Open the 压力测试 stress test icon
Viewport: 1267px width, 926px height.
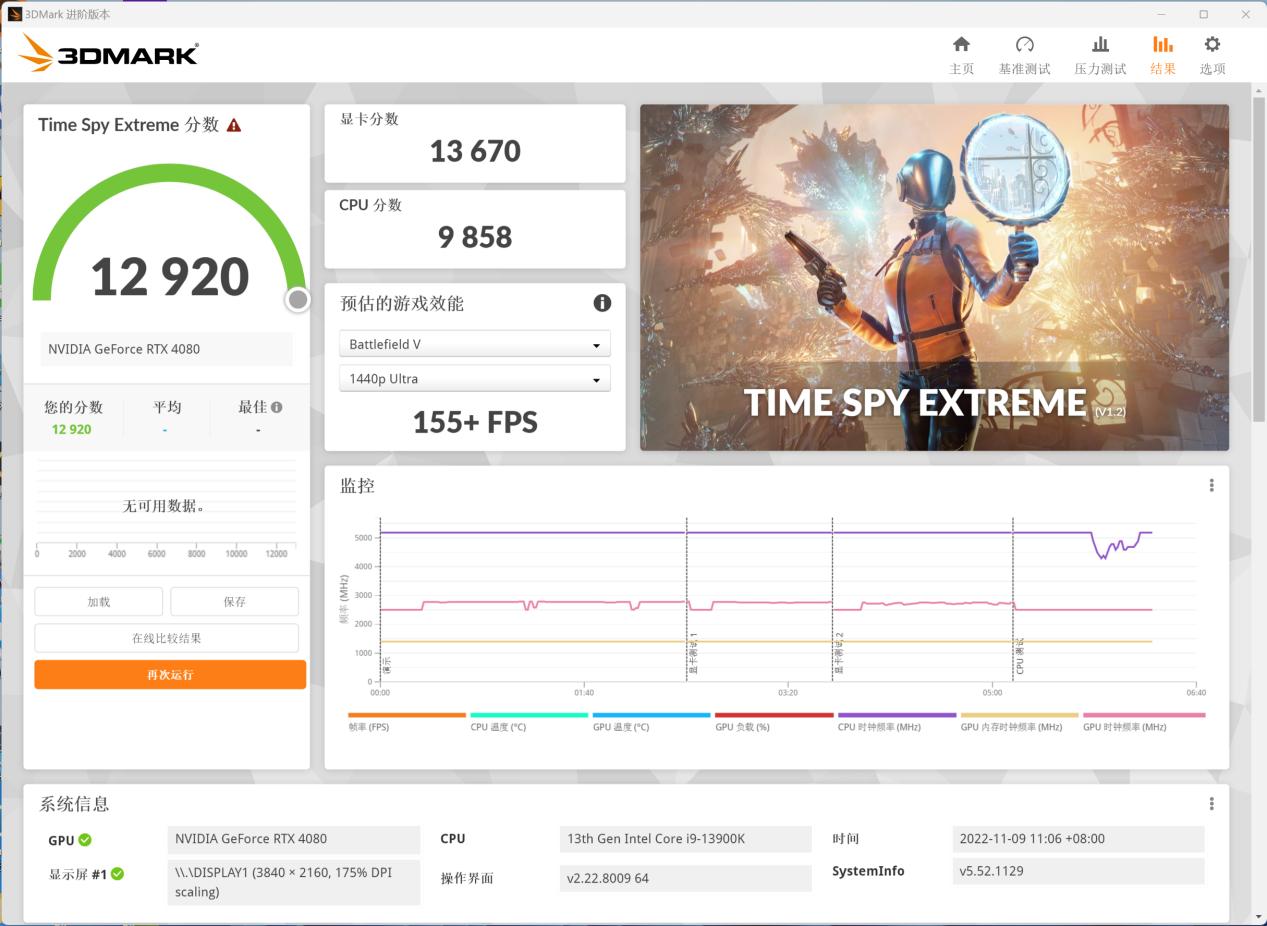click(1101, 54)
